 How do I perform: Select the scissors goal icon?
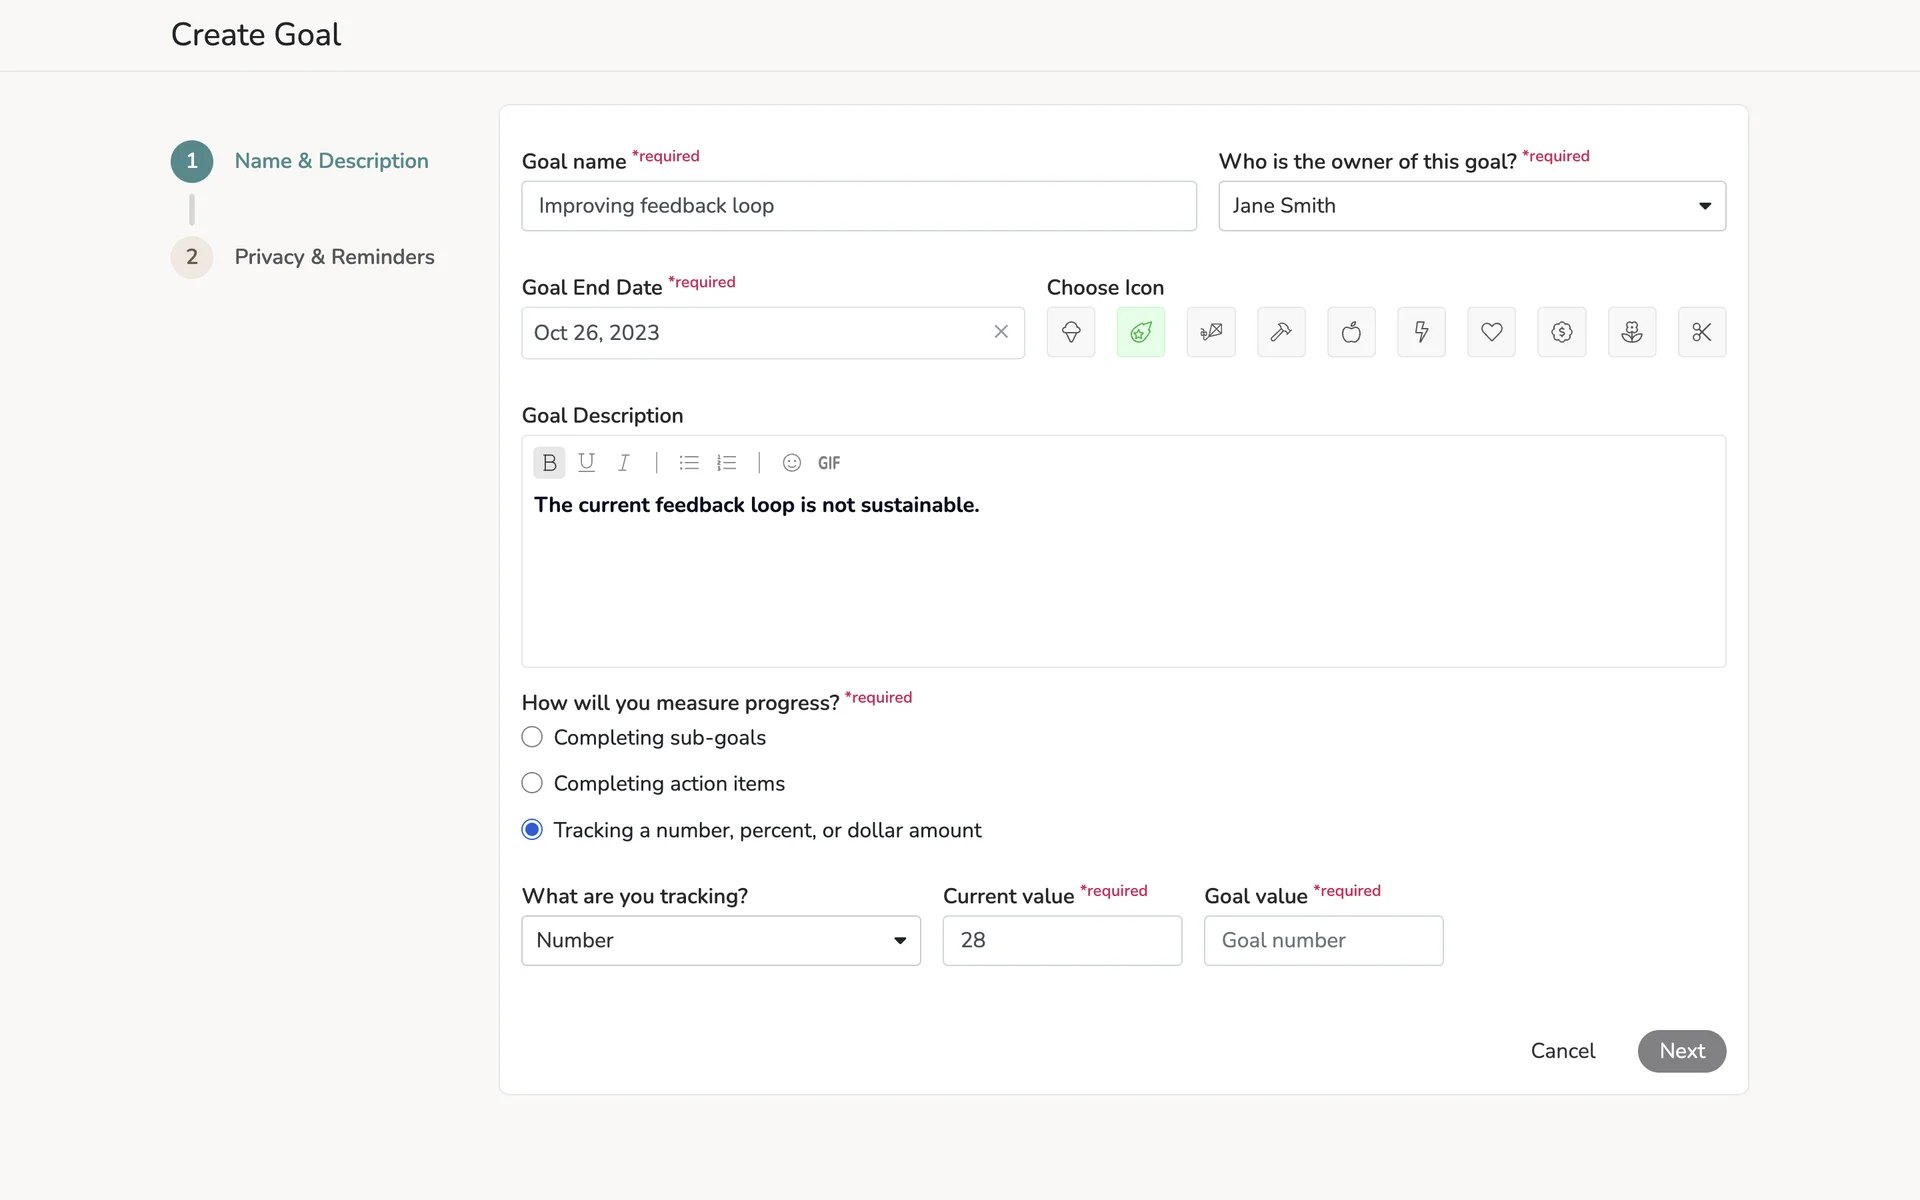pos(1701,332)
